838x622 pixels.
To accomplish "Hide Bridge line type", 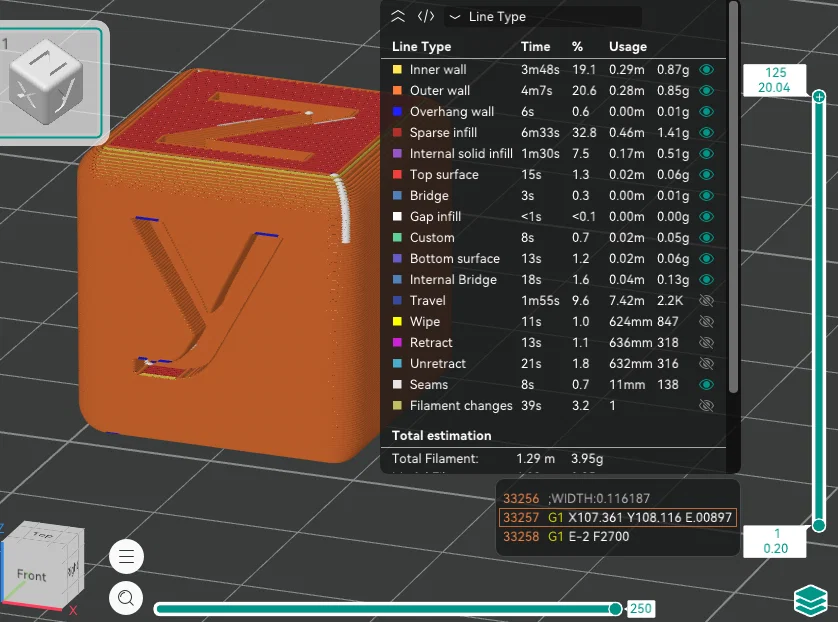I will tap(707, 196).
